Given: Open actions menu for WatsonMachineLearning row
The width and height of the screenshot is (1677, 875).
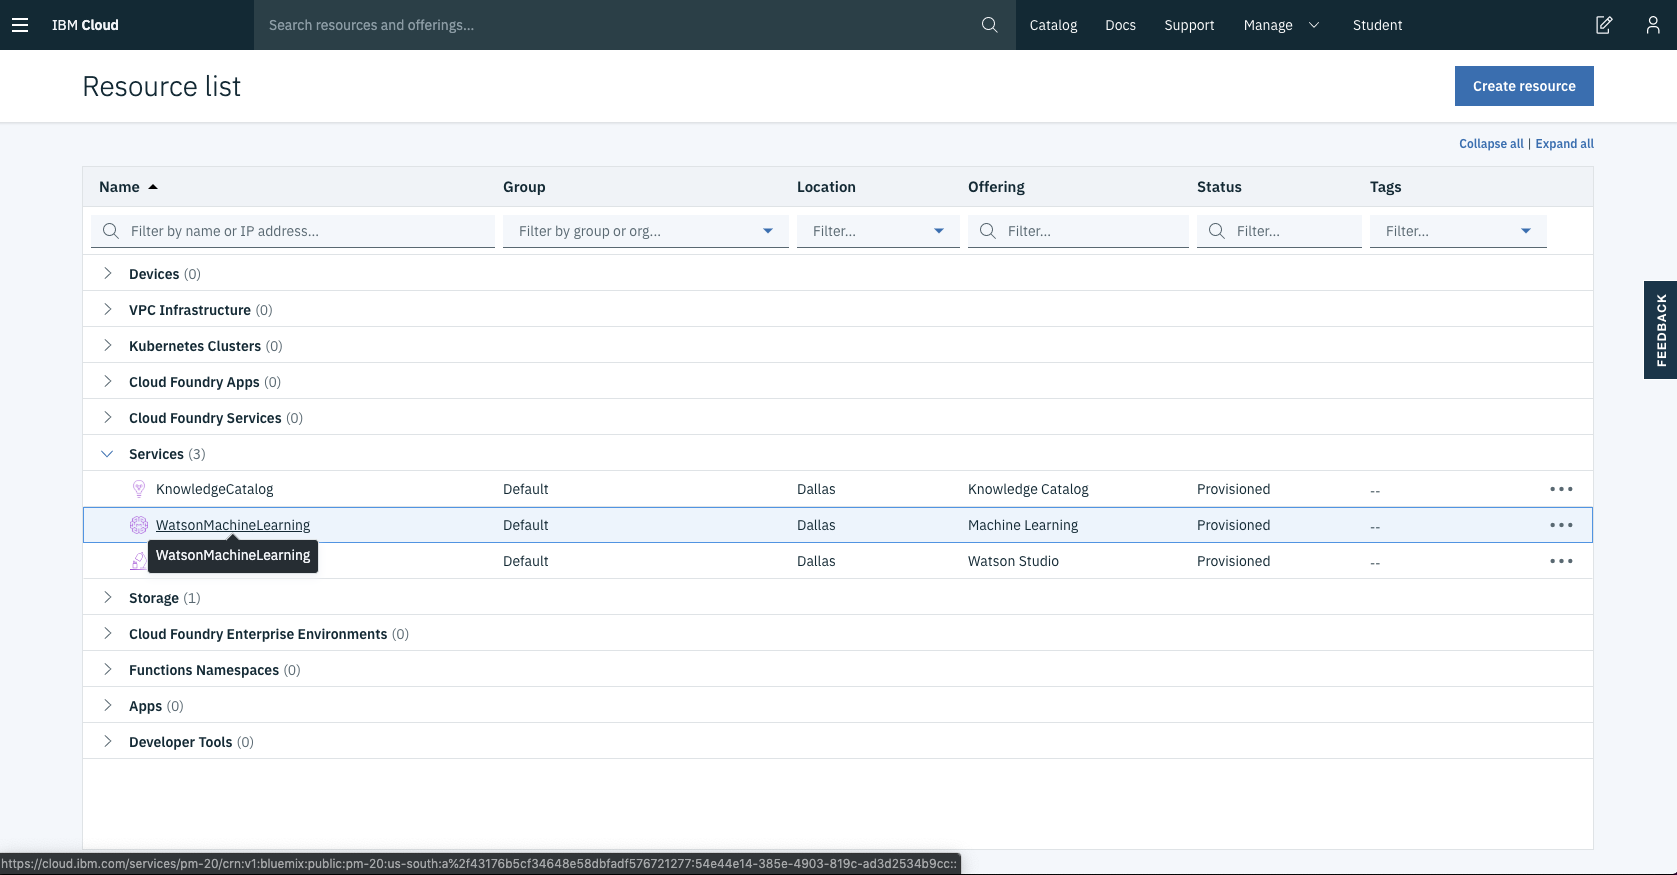Looking at the screenshot, I should coord(1561,525).
